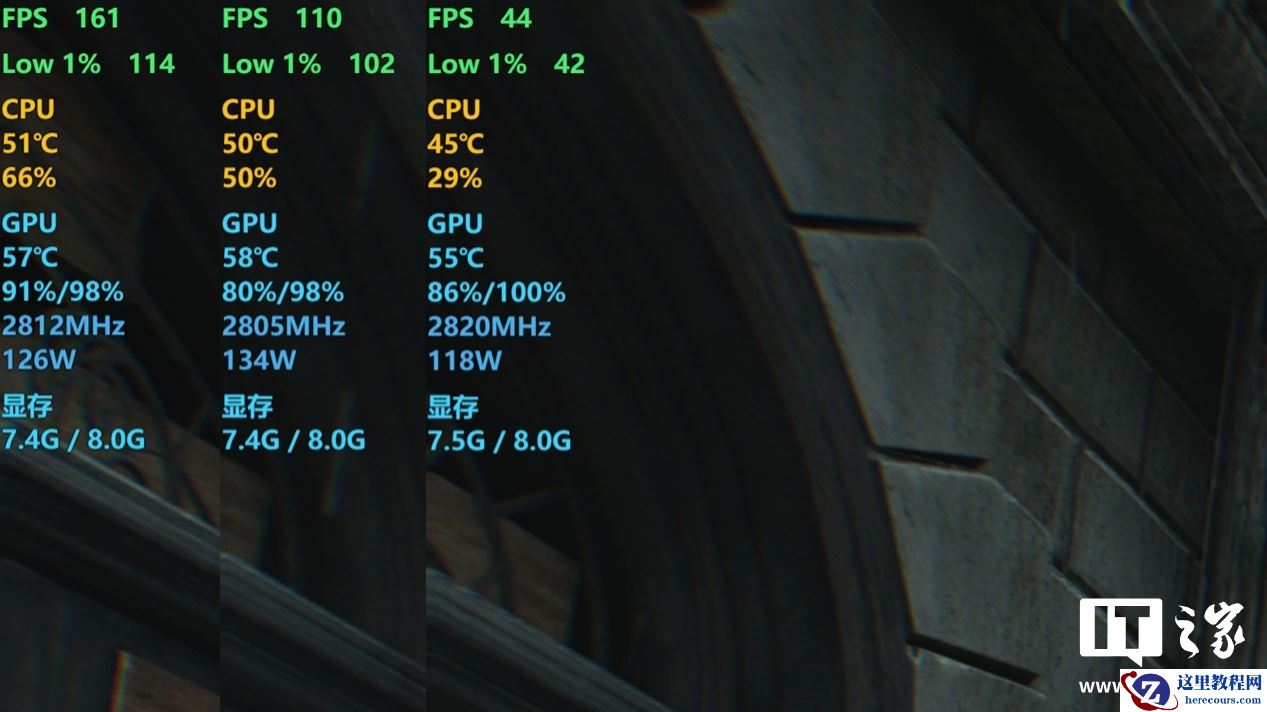This screenshot has width=1267, height=712.
Task: Click the GPU clock 2812MHz reading
Action: [x=63, y=326]
